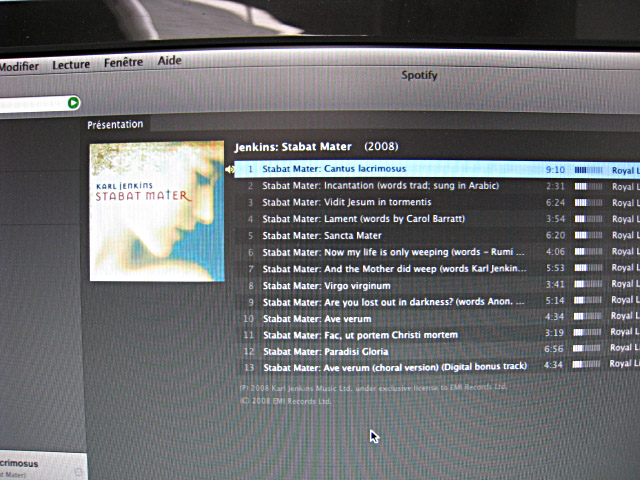Screen dimensions: 640x480
Task: Click popularity bar of track 1 Cantus lacrimosus
Action: (x=588, y=170)
